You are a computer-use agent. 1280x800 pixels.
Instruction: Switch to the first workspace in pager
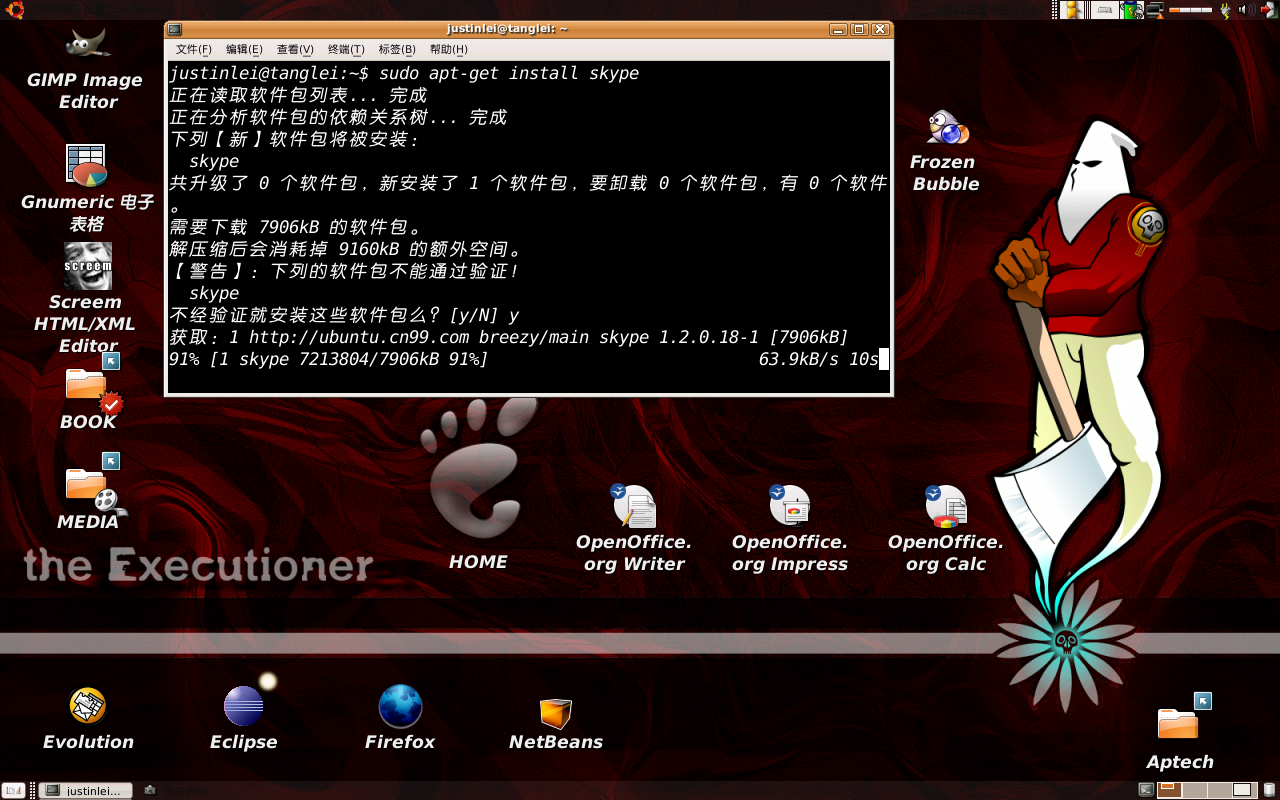1169,790
